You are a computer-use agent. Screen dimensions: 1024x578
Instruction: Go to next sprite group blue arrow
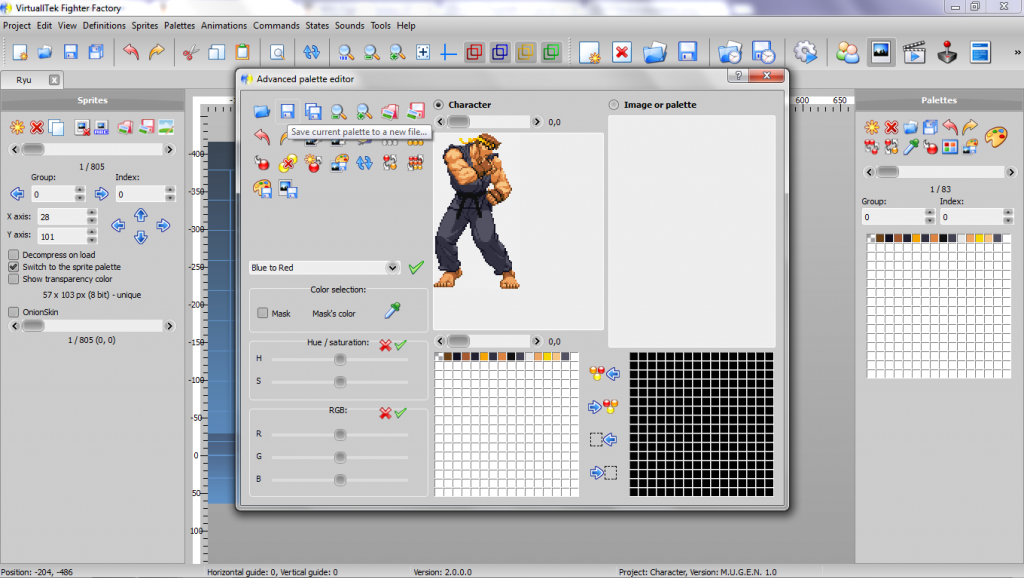101,194
